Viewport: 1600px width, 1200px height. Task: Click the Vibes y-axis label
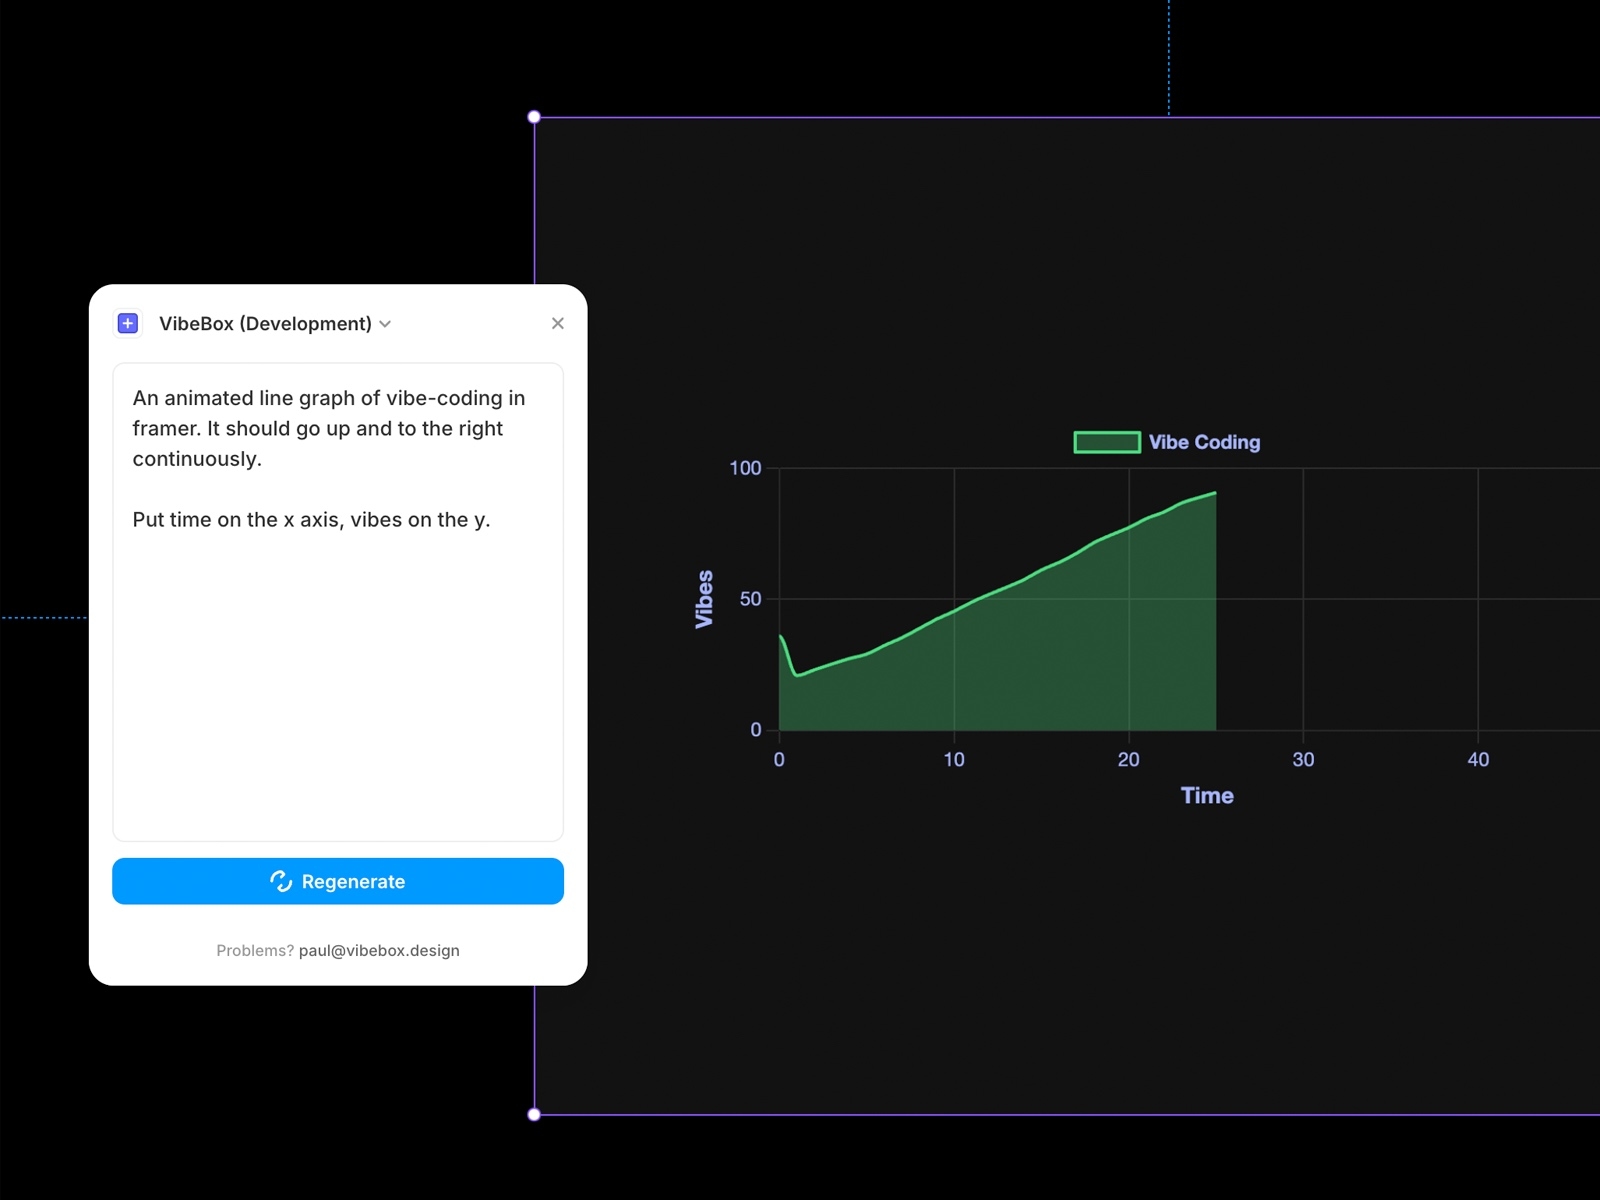pos(705,597)
